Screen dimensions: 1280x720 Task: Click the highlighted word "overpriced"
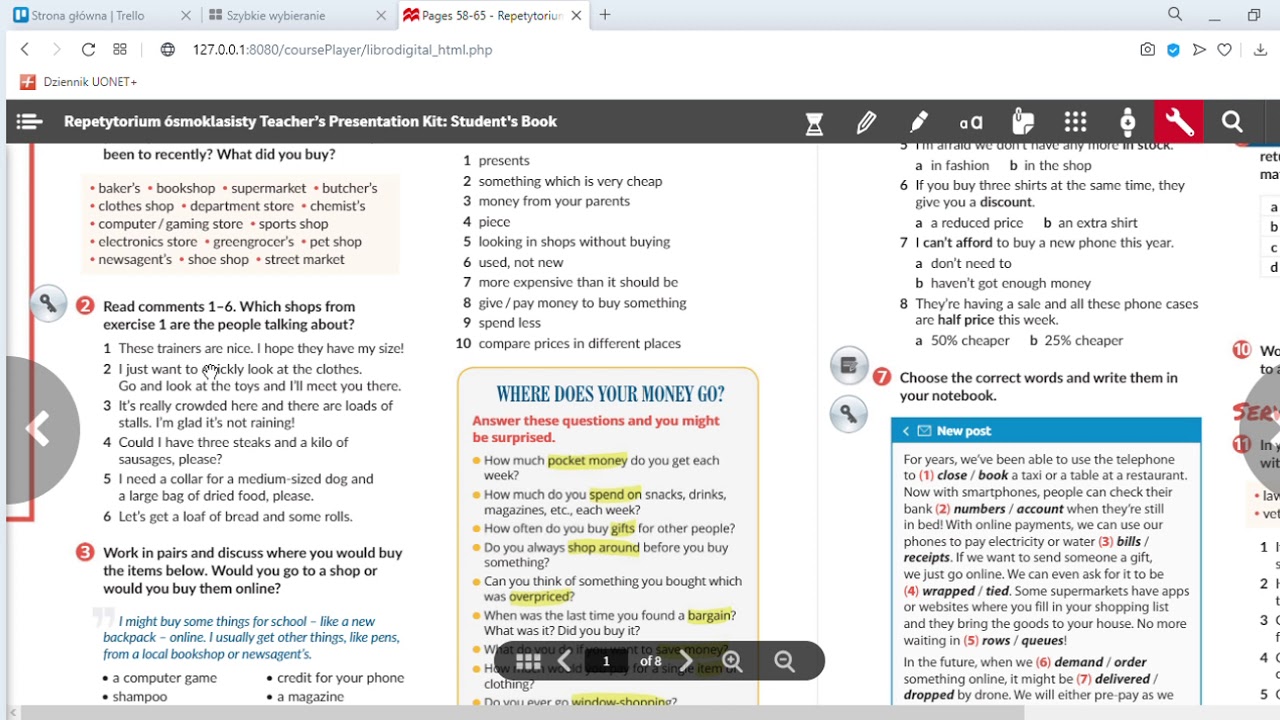coord(539,597)
